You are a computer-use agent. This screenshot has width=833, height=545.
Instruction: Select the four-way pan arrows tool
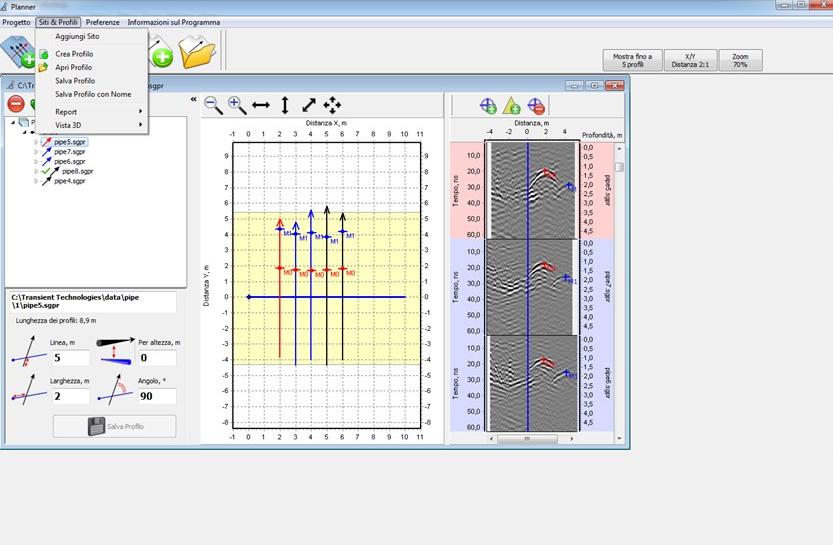[x=332, y=104]
